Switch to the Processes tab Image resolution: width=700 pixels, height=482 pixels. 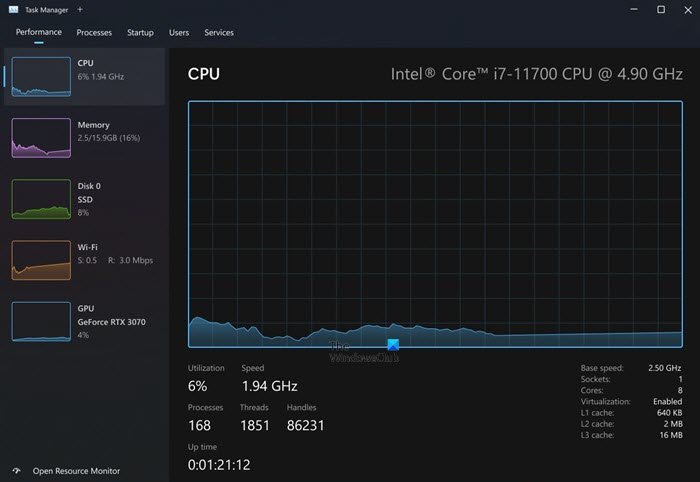(94, 33)
